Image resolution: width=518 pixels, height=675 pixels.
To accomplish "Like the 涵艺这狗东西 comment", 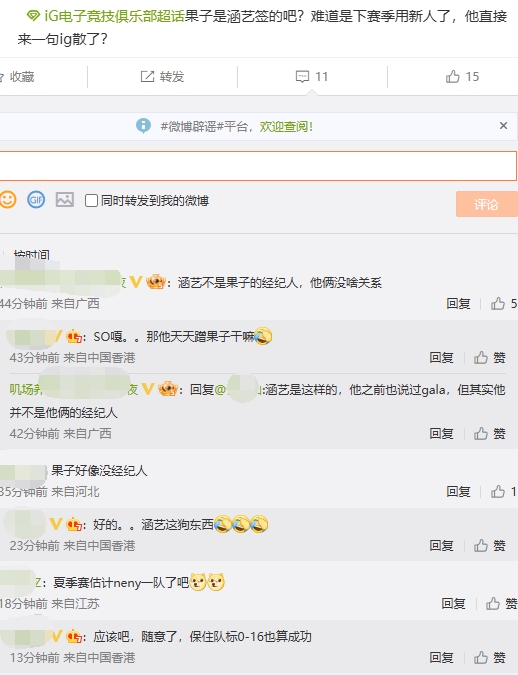I will (490, 546).
